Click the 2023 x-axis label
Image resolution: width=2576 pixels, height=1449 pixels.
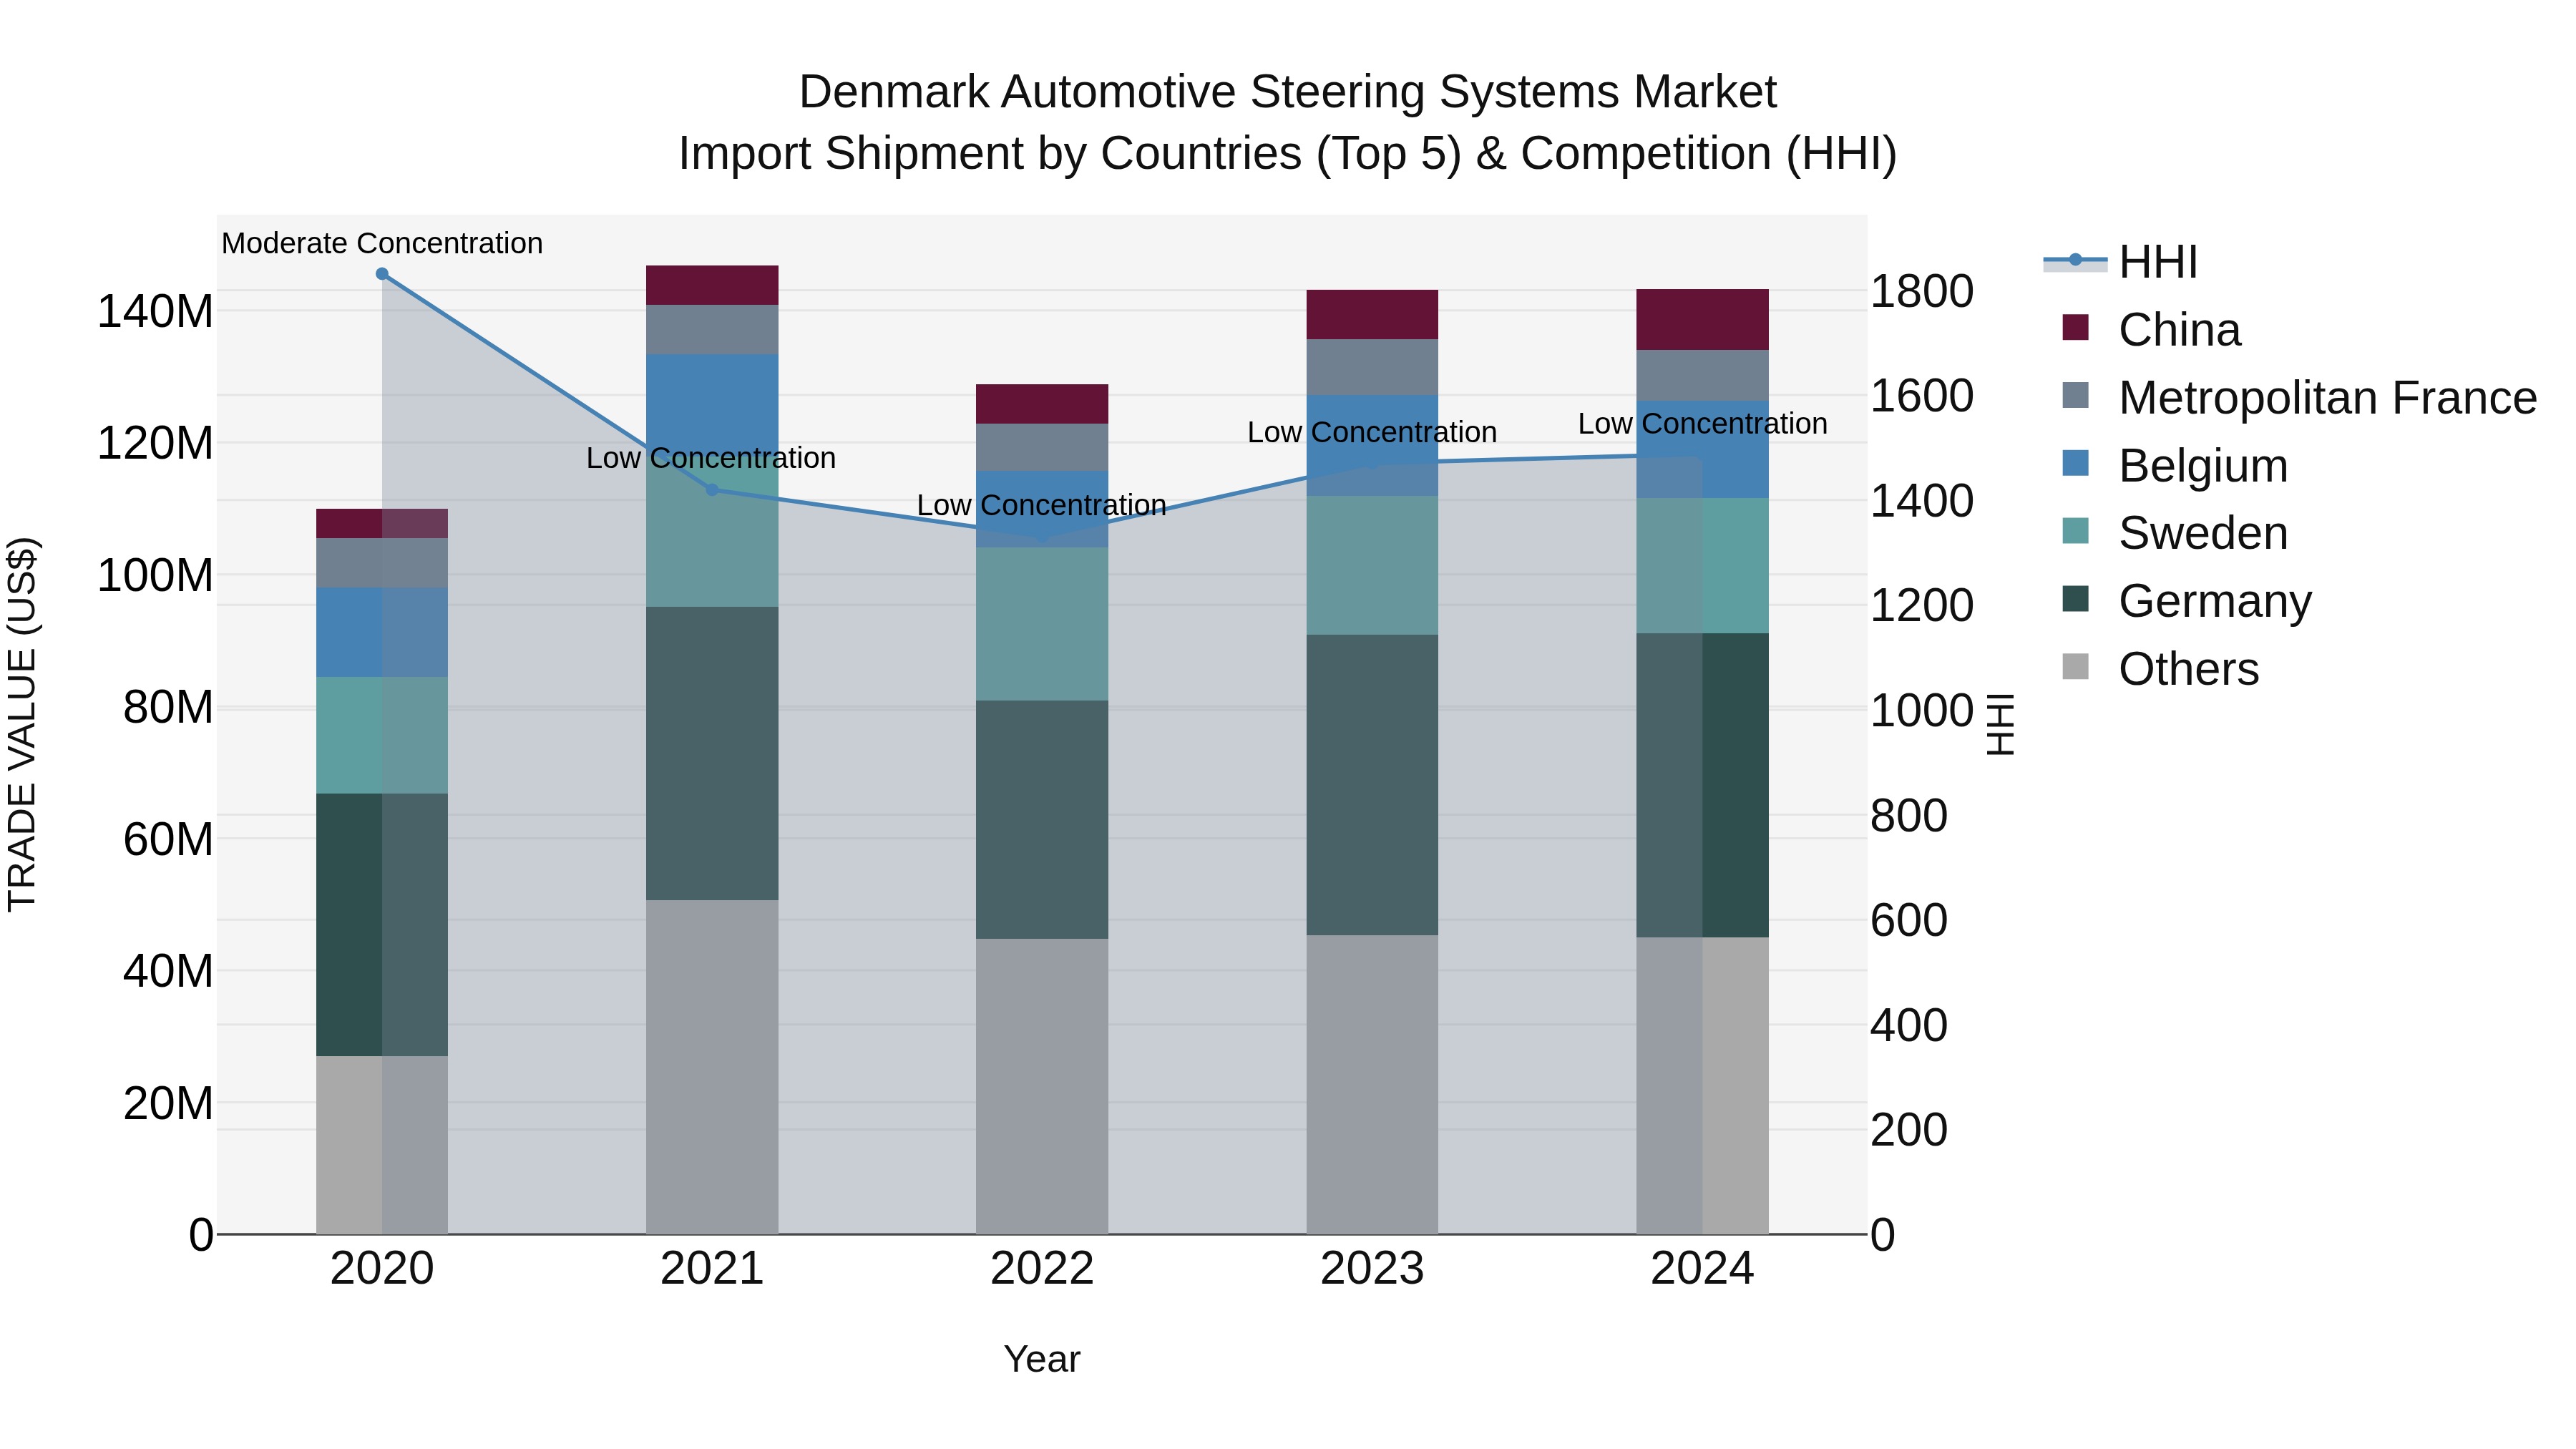coord(1372,1269)
